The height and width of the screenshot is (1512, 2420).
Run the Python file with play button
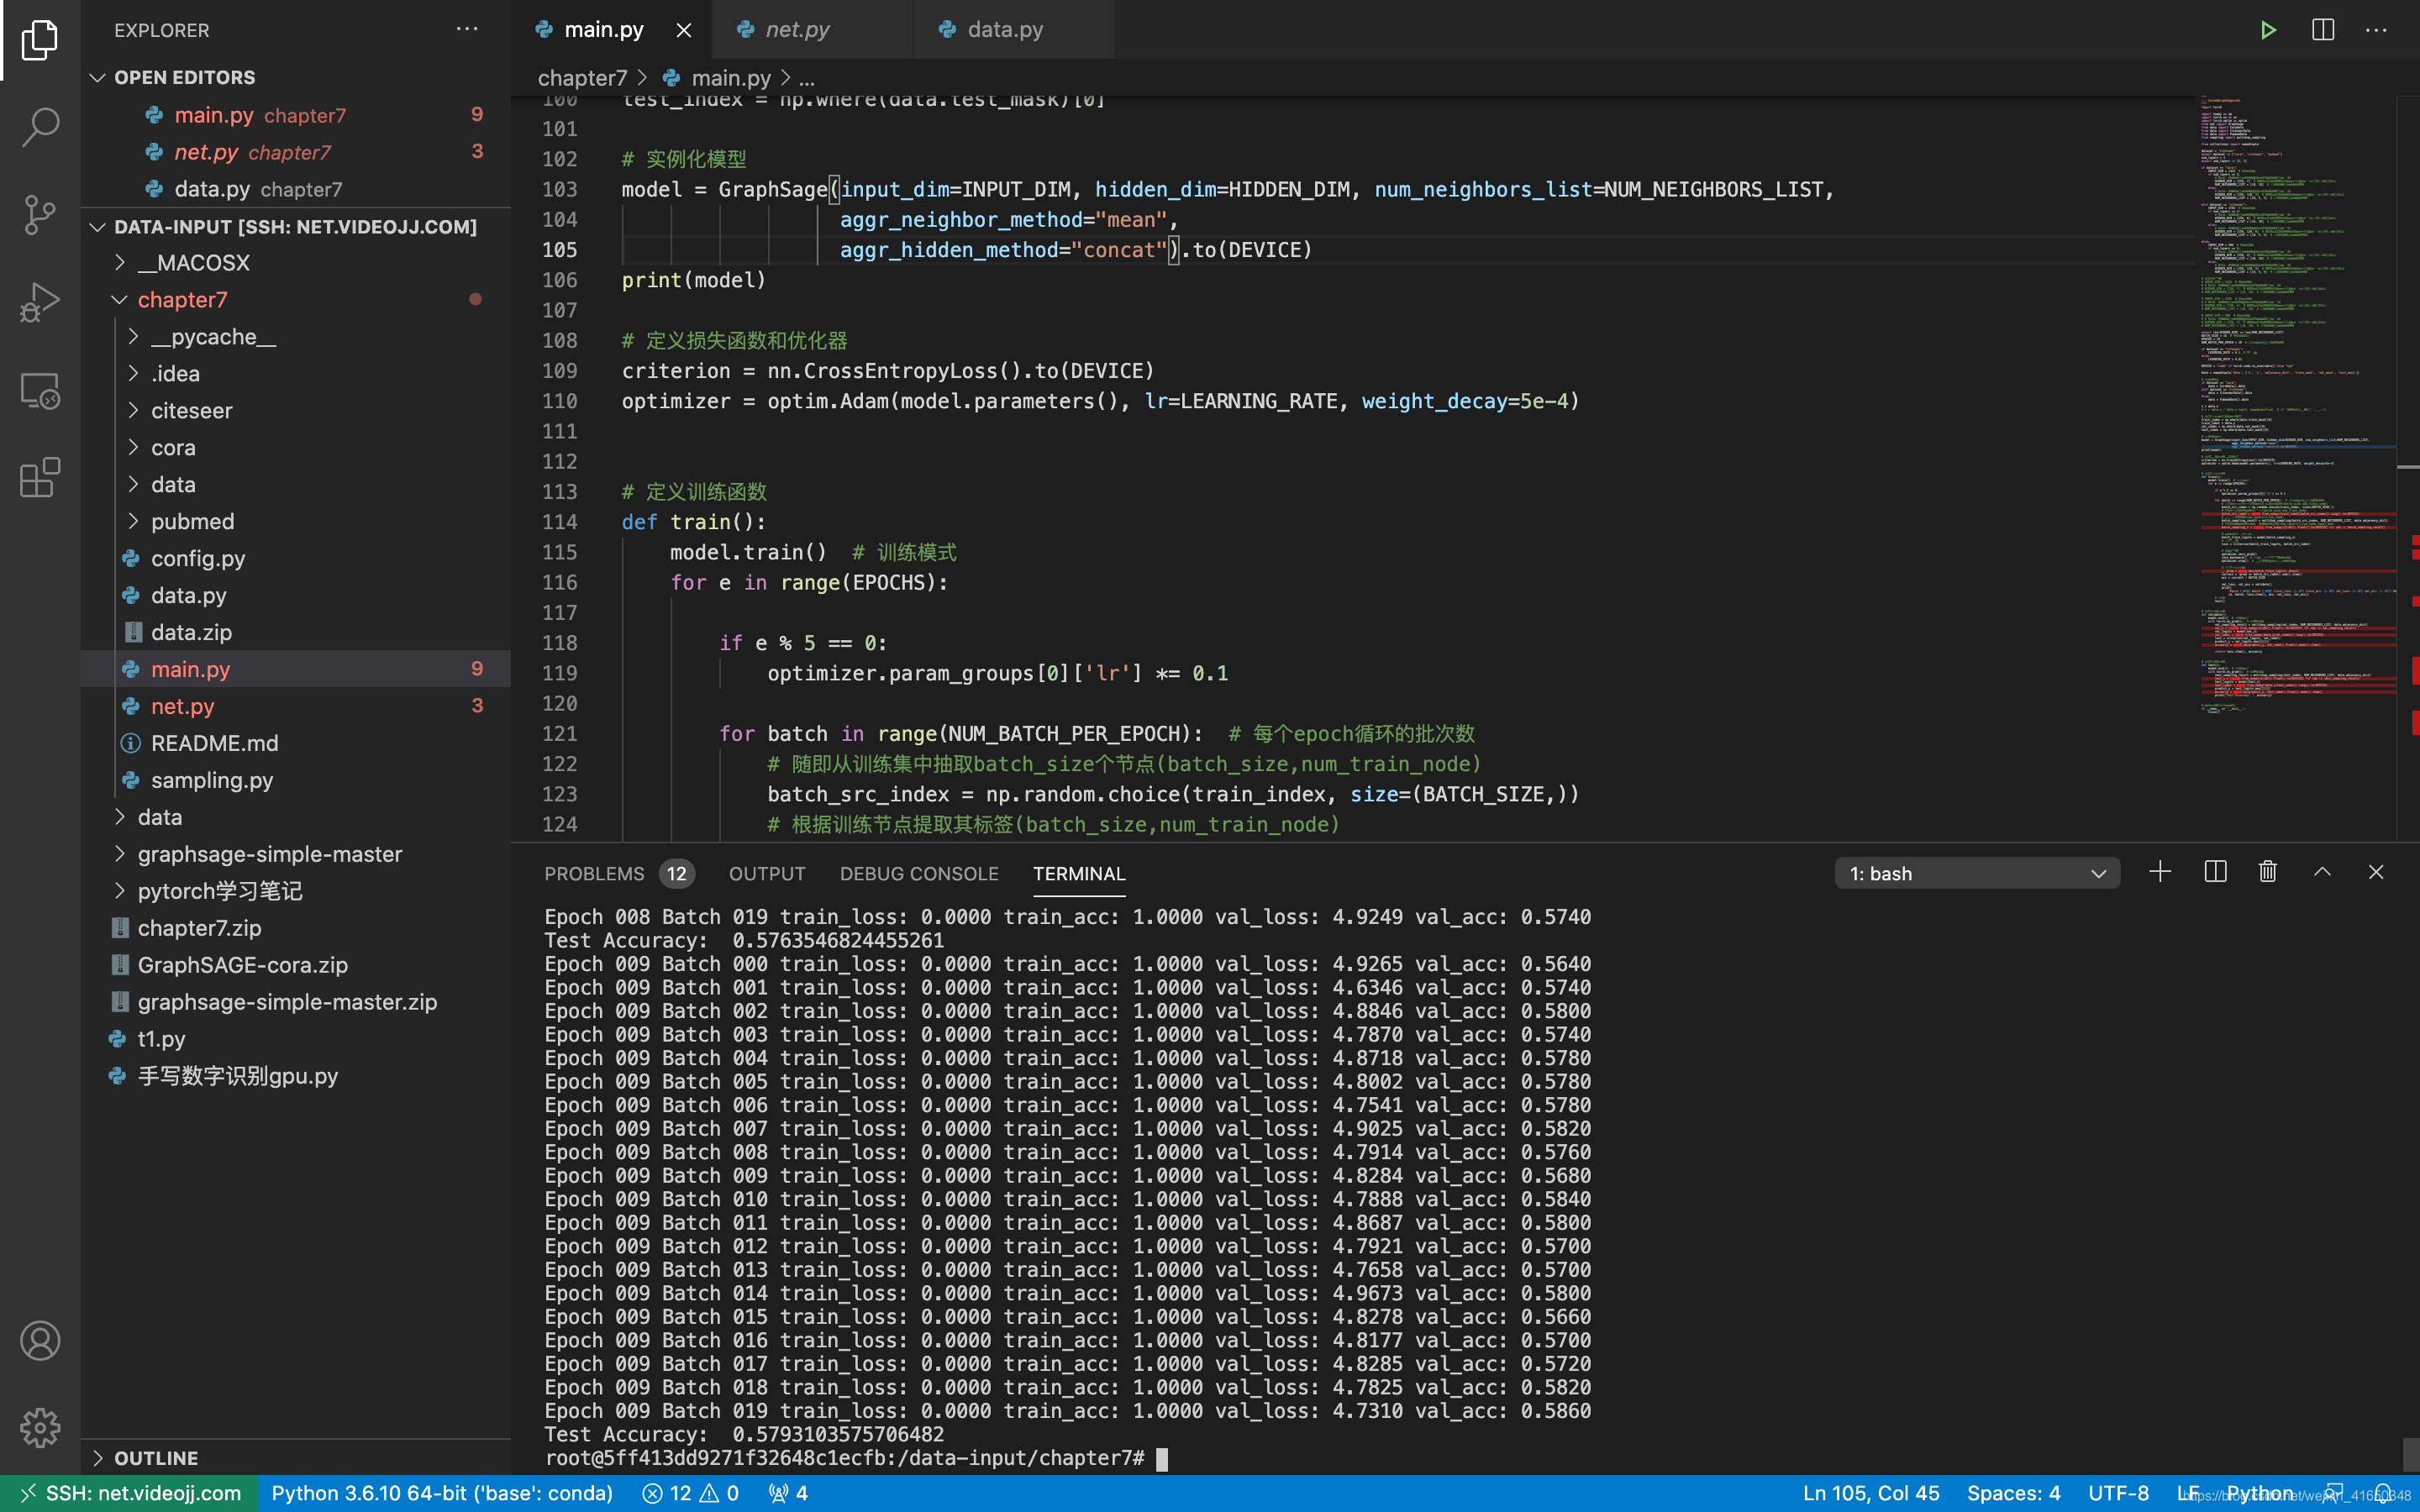coord(2267,30)
